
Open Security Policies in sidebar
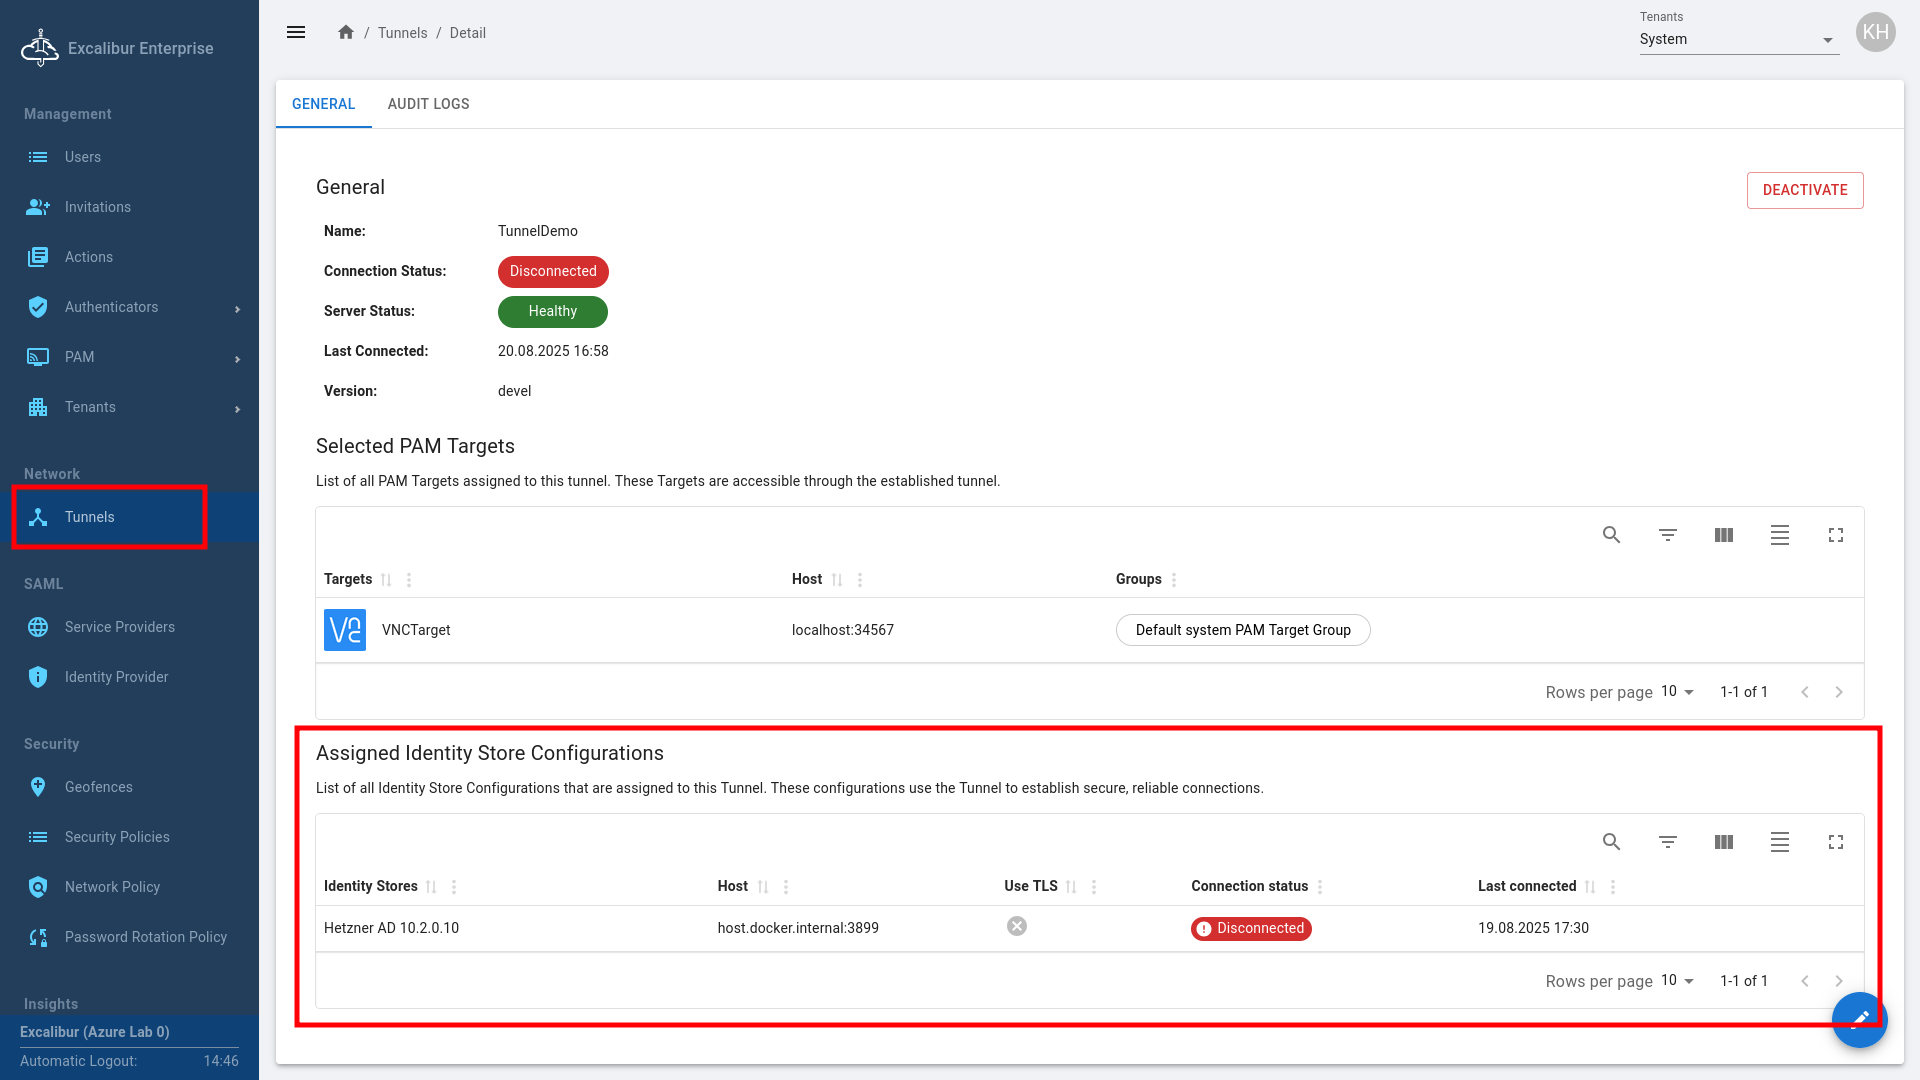coord(117,837)
